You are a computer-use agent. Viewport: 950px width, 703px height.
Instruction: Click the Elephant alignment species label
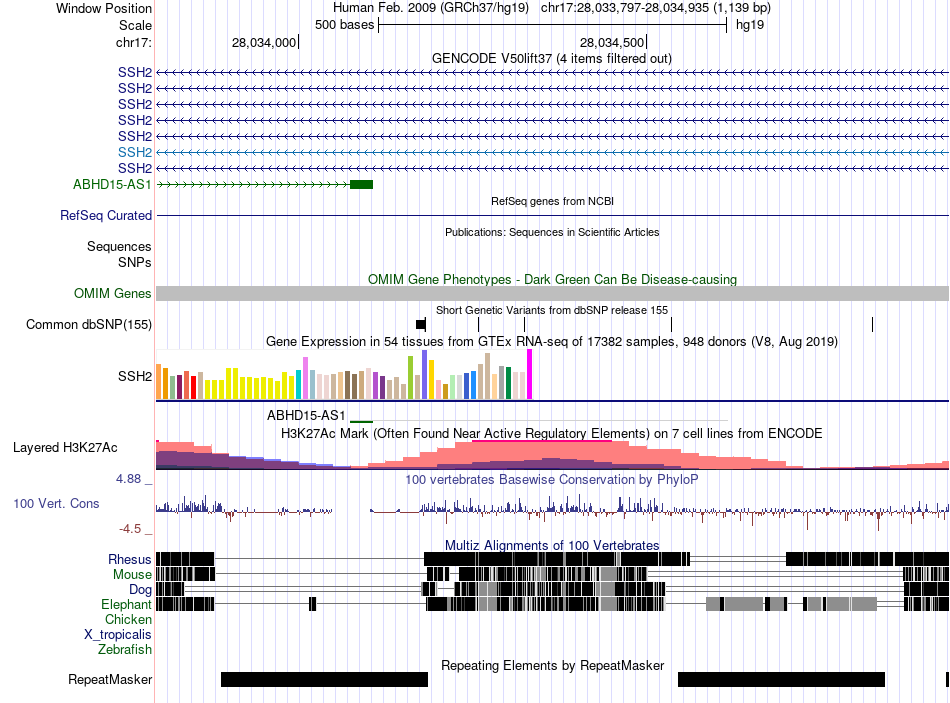tap(126, 604)
